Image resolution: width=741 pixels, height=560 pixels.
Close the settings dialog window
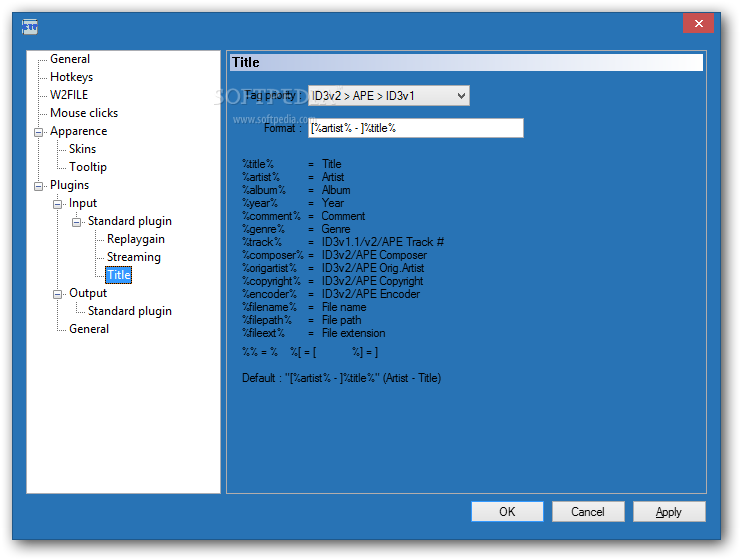pyautogui.click(x=698, y=23)
